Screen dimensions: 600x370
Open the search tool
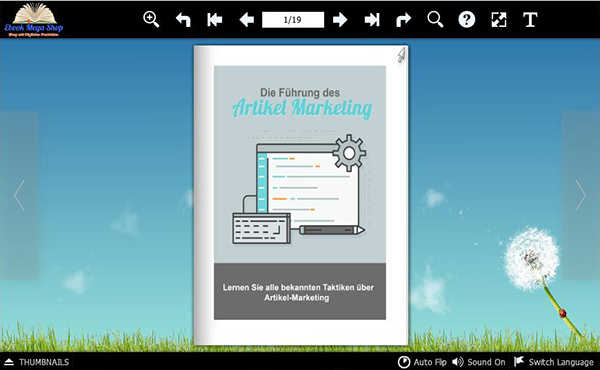coord(435,19)
